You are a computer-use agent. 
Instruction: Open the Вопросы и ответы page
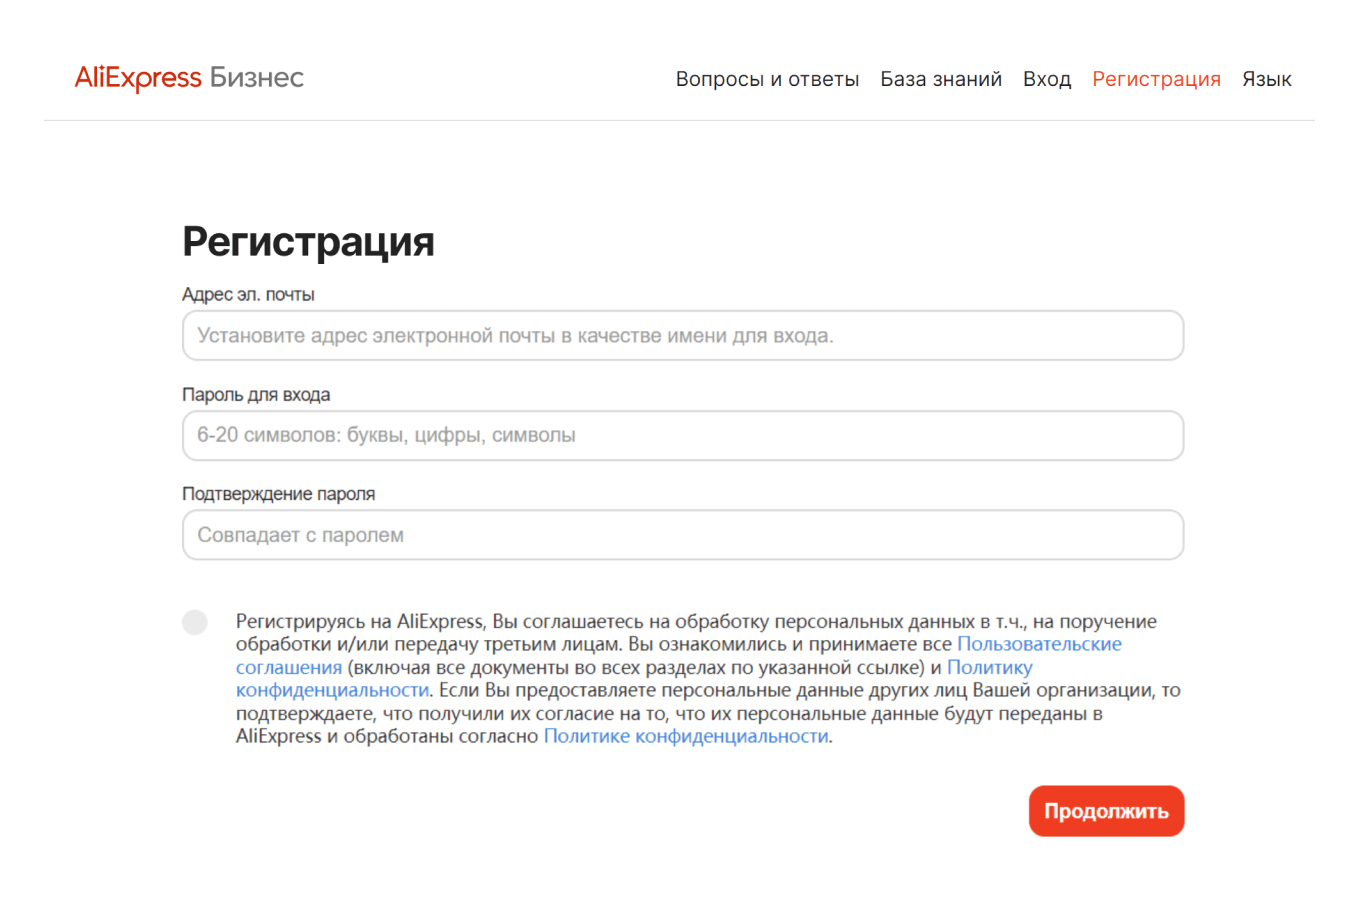(768, 78)
